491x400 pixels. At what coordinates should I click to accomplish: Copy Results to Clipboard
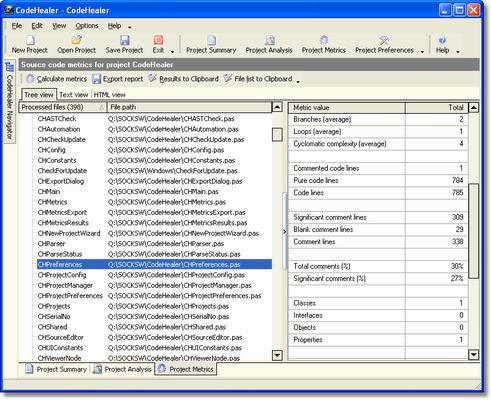(184, 79)
